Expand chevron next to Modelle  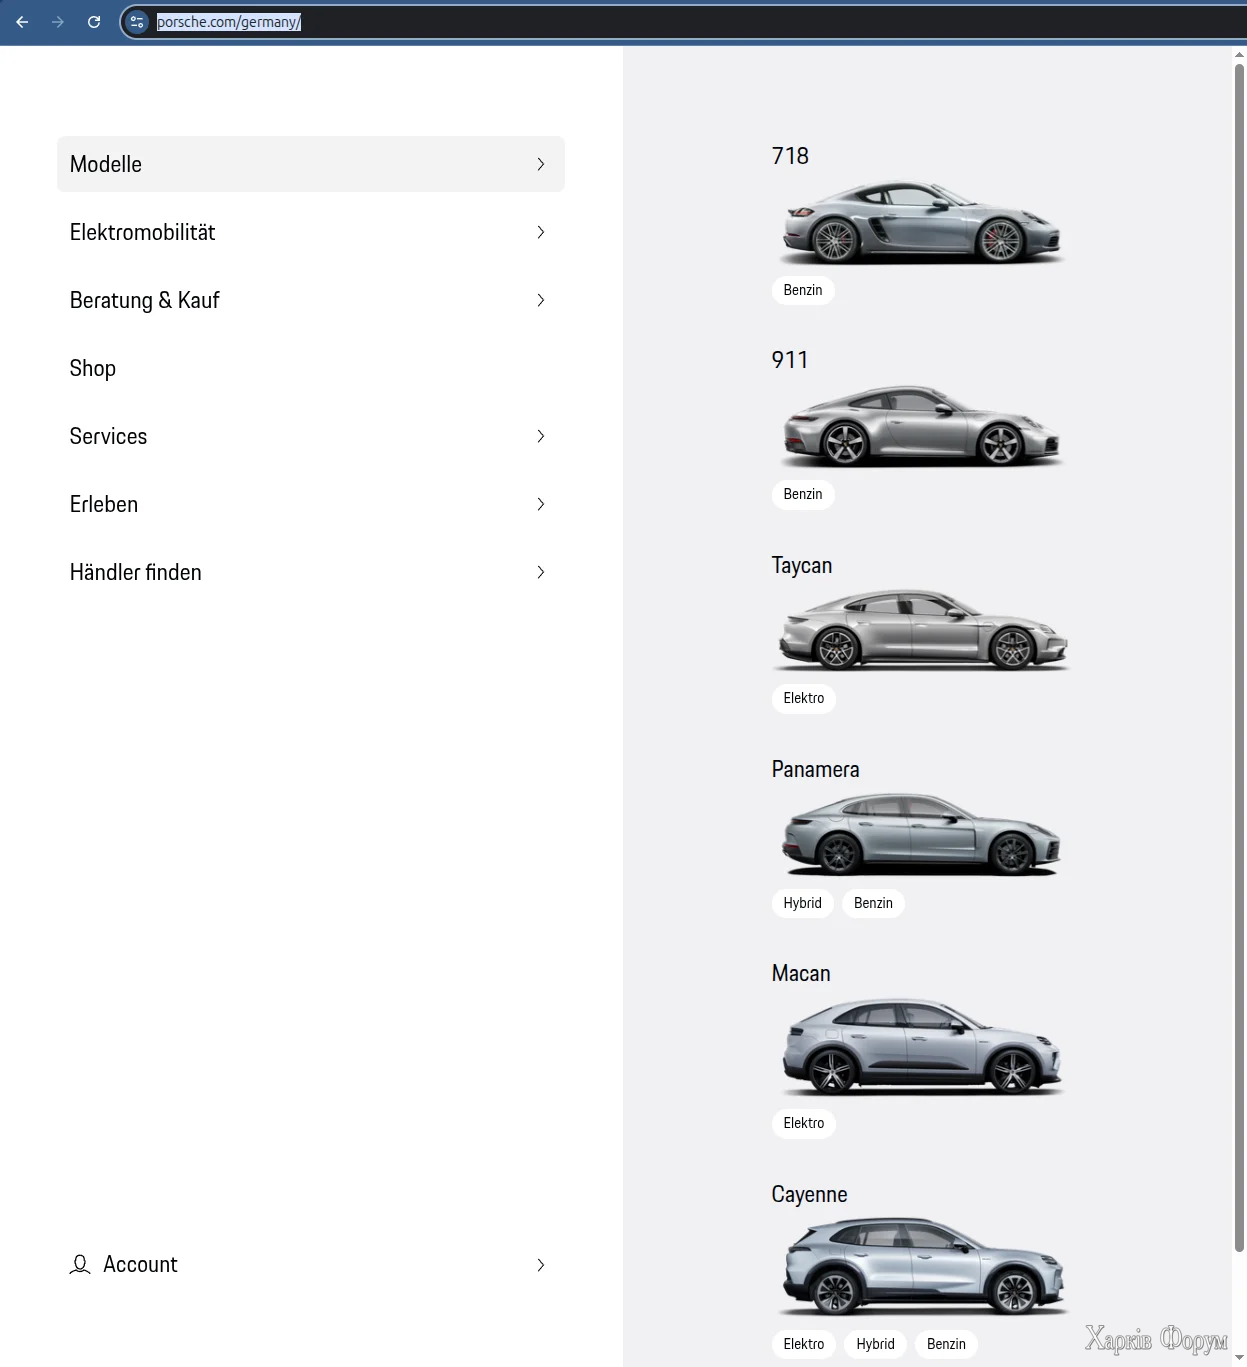tap(541, 164)
